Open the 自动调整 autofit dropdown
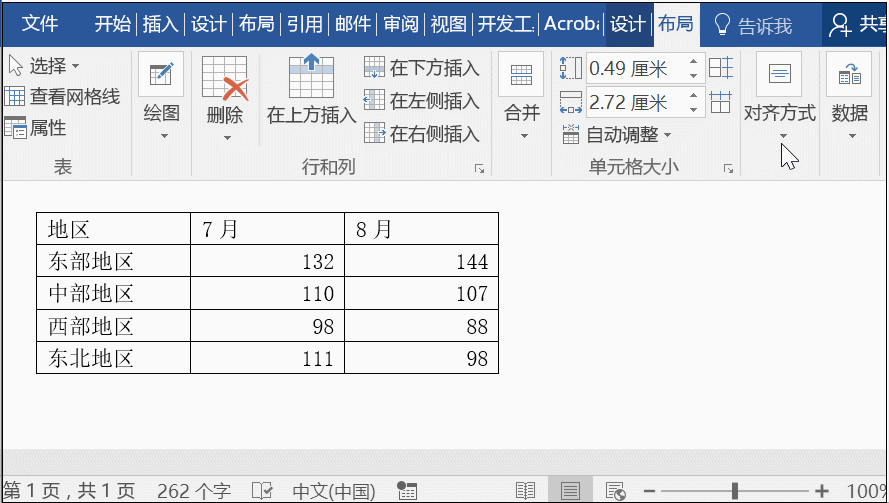This screenshot has width=889, height=503. 616,135
